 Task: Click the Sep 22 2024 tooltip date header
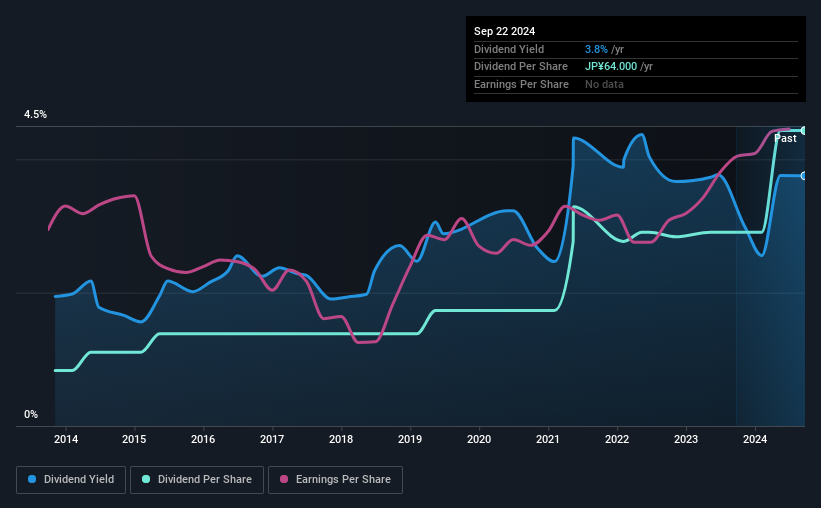click(x=504, y=31)
